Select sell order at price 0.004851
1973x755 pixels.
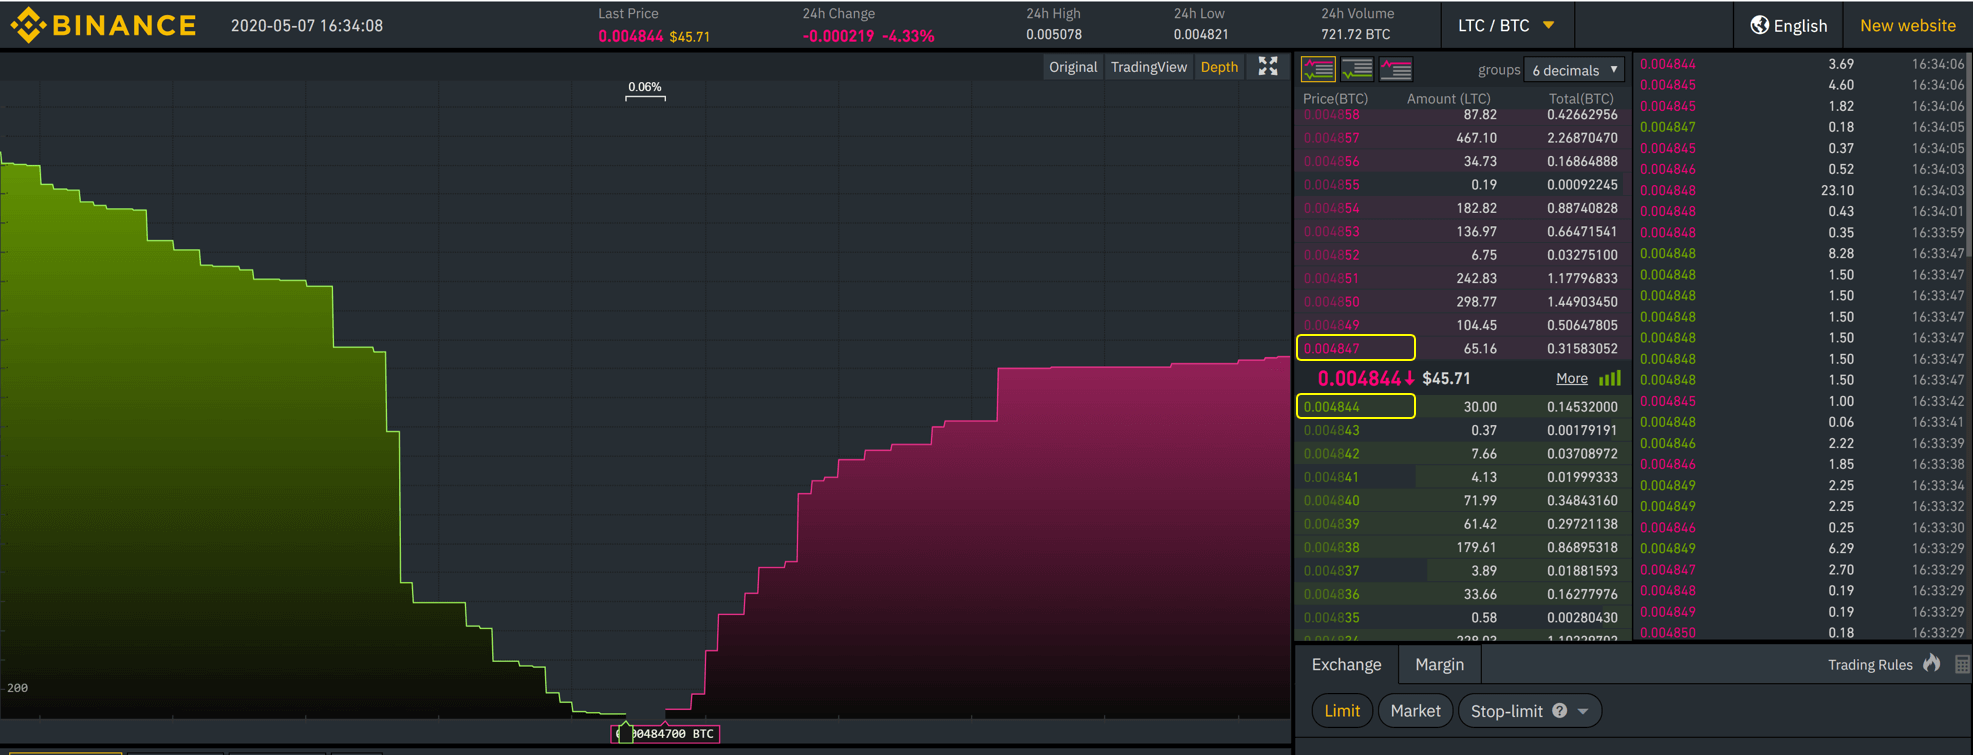click(x=1463, y=278)
